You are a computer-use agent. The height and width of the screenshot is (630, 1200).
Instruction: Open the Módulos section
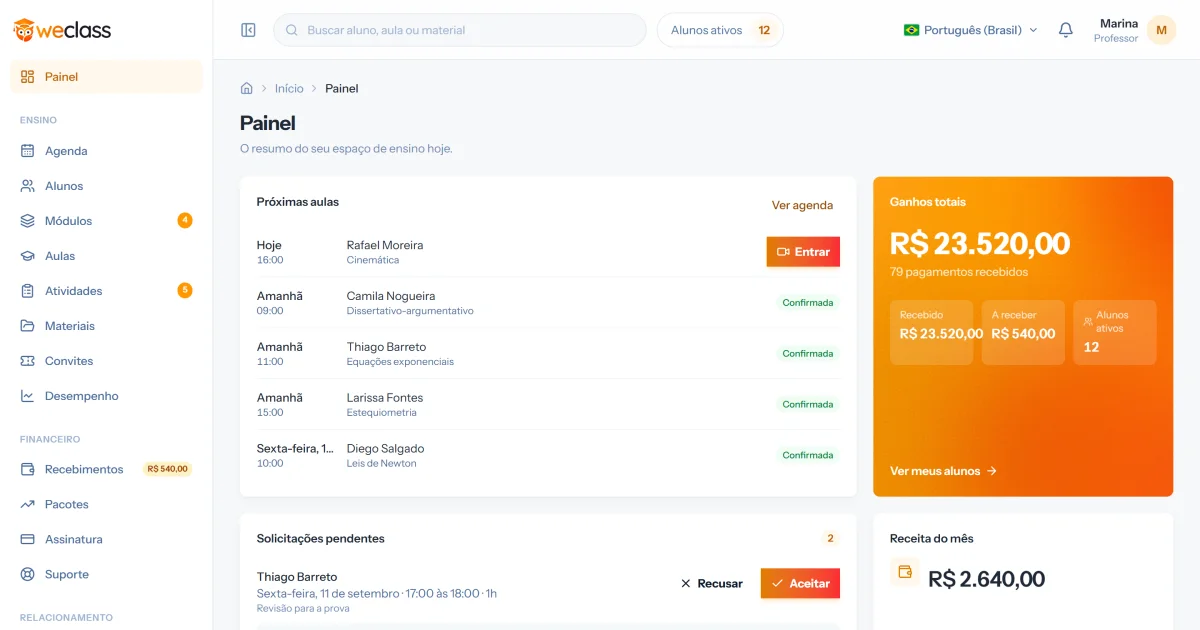click(x=106, y=221)
